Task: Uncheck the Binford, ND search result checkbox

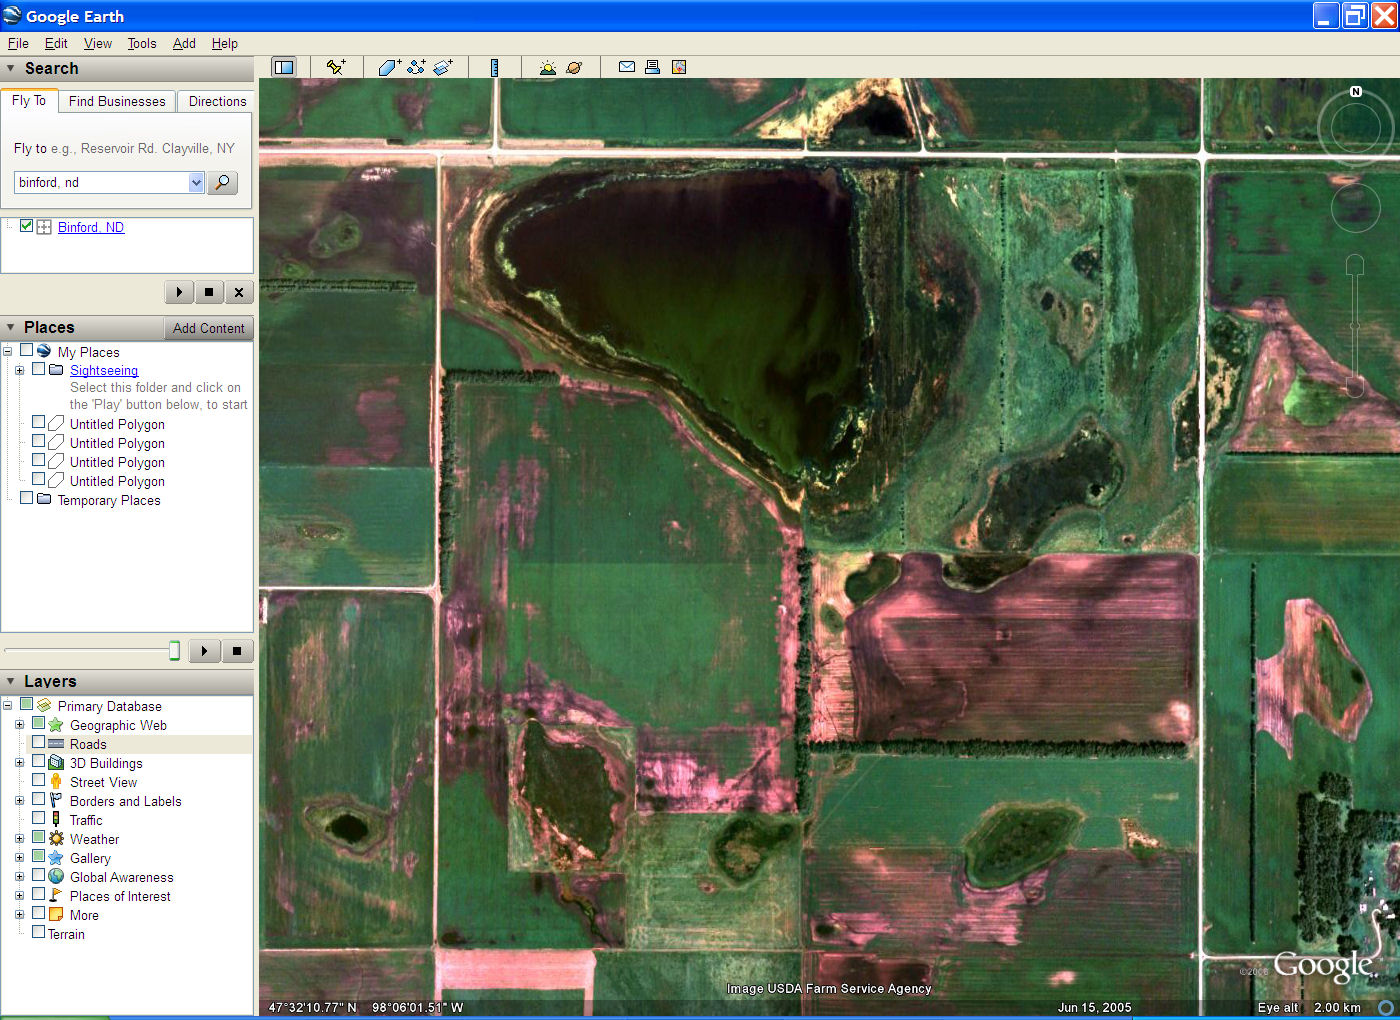Action: pyautogui.click(x=27, y=226)
